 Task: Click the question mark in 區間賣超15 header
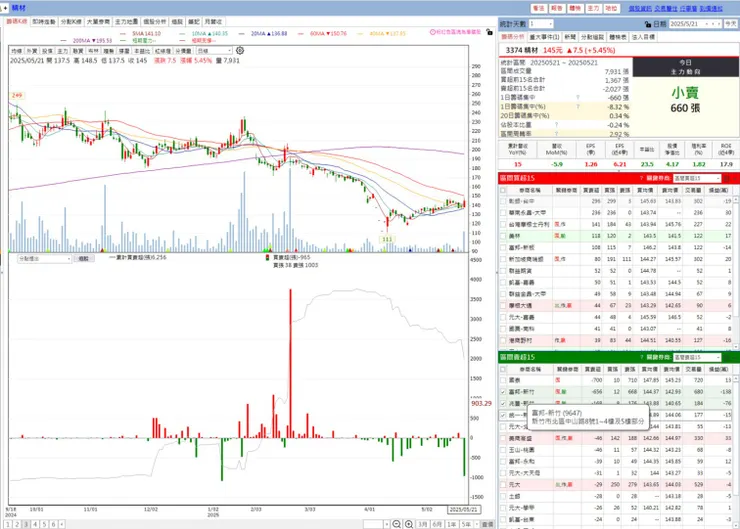click(x=641, y=357)
